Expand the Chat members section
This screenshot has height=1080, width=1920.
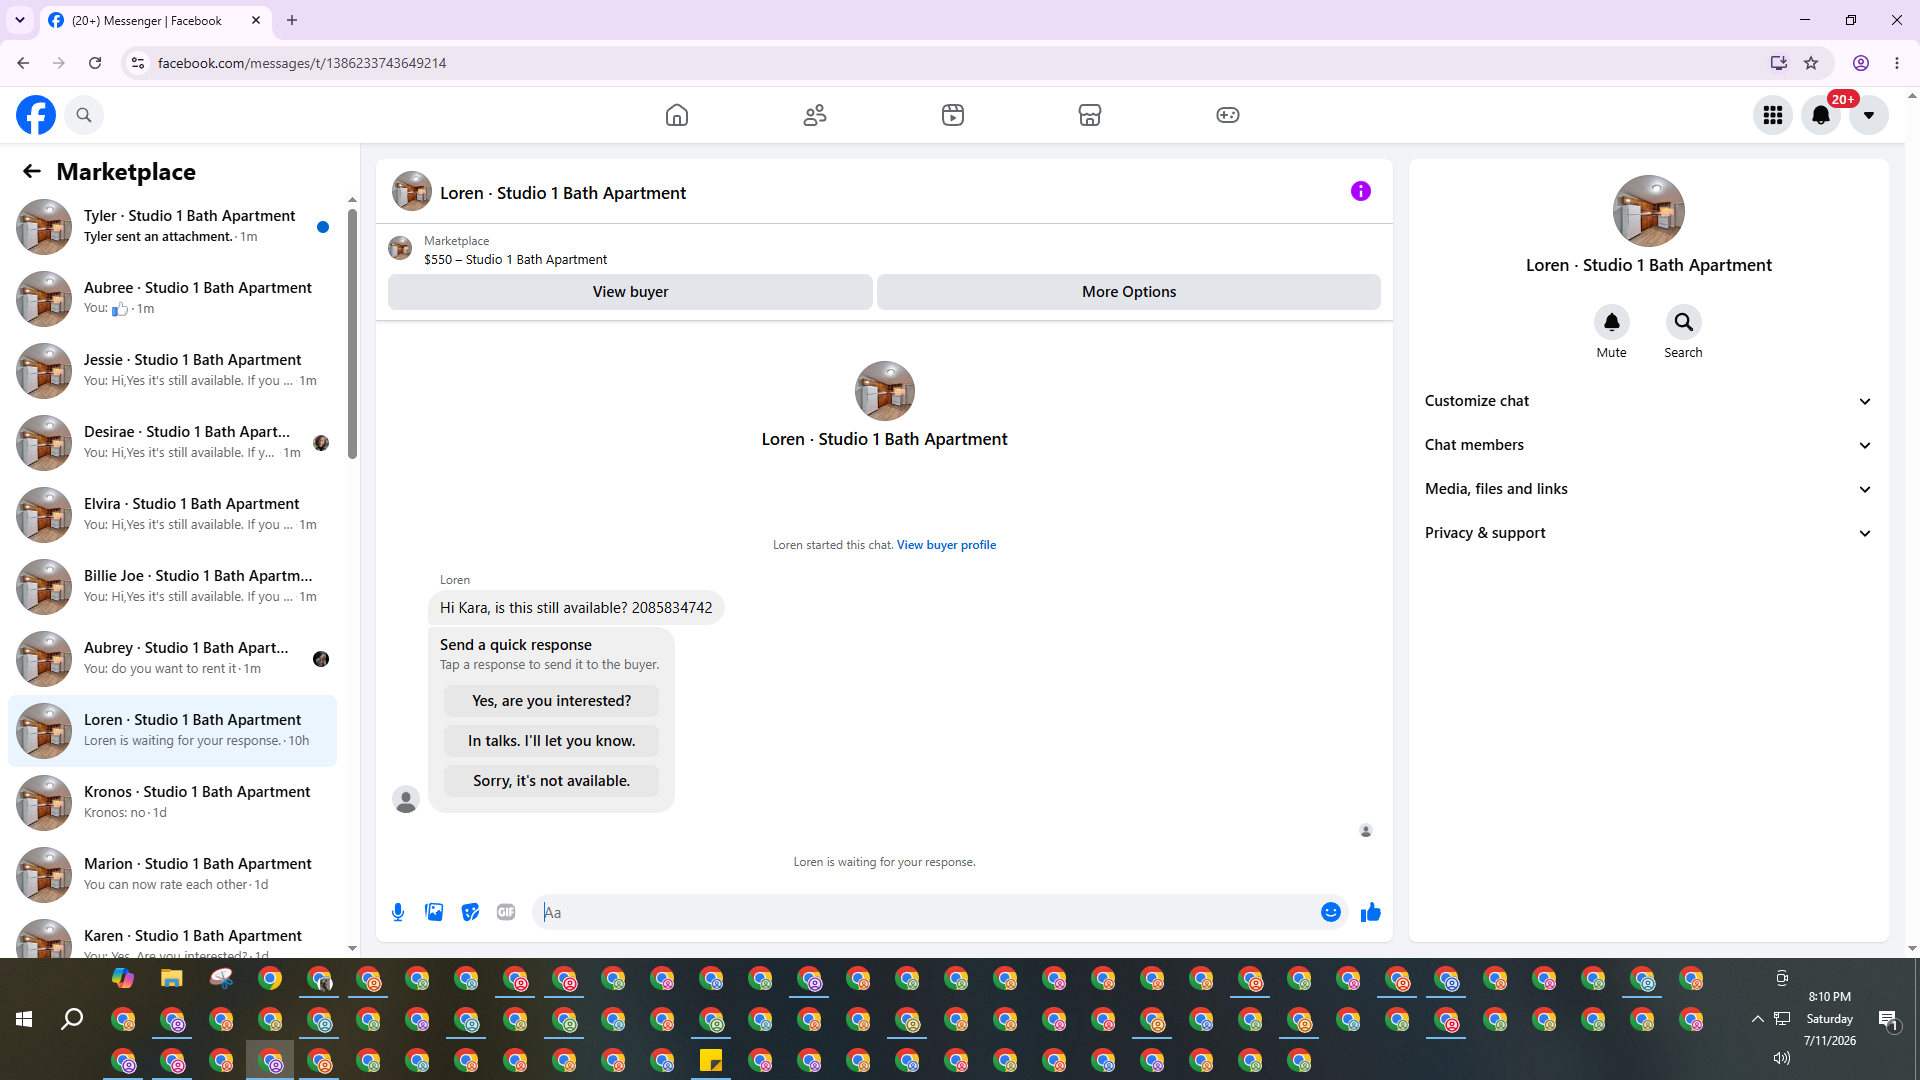[x=1649, y=445]
